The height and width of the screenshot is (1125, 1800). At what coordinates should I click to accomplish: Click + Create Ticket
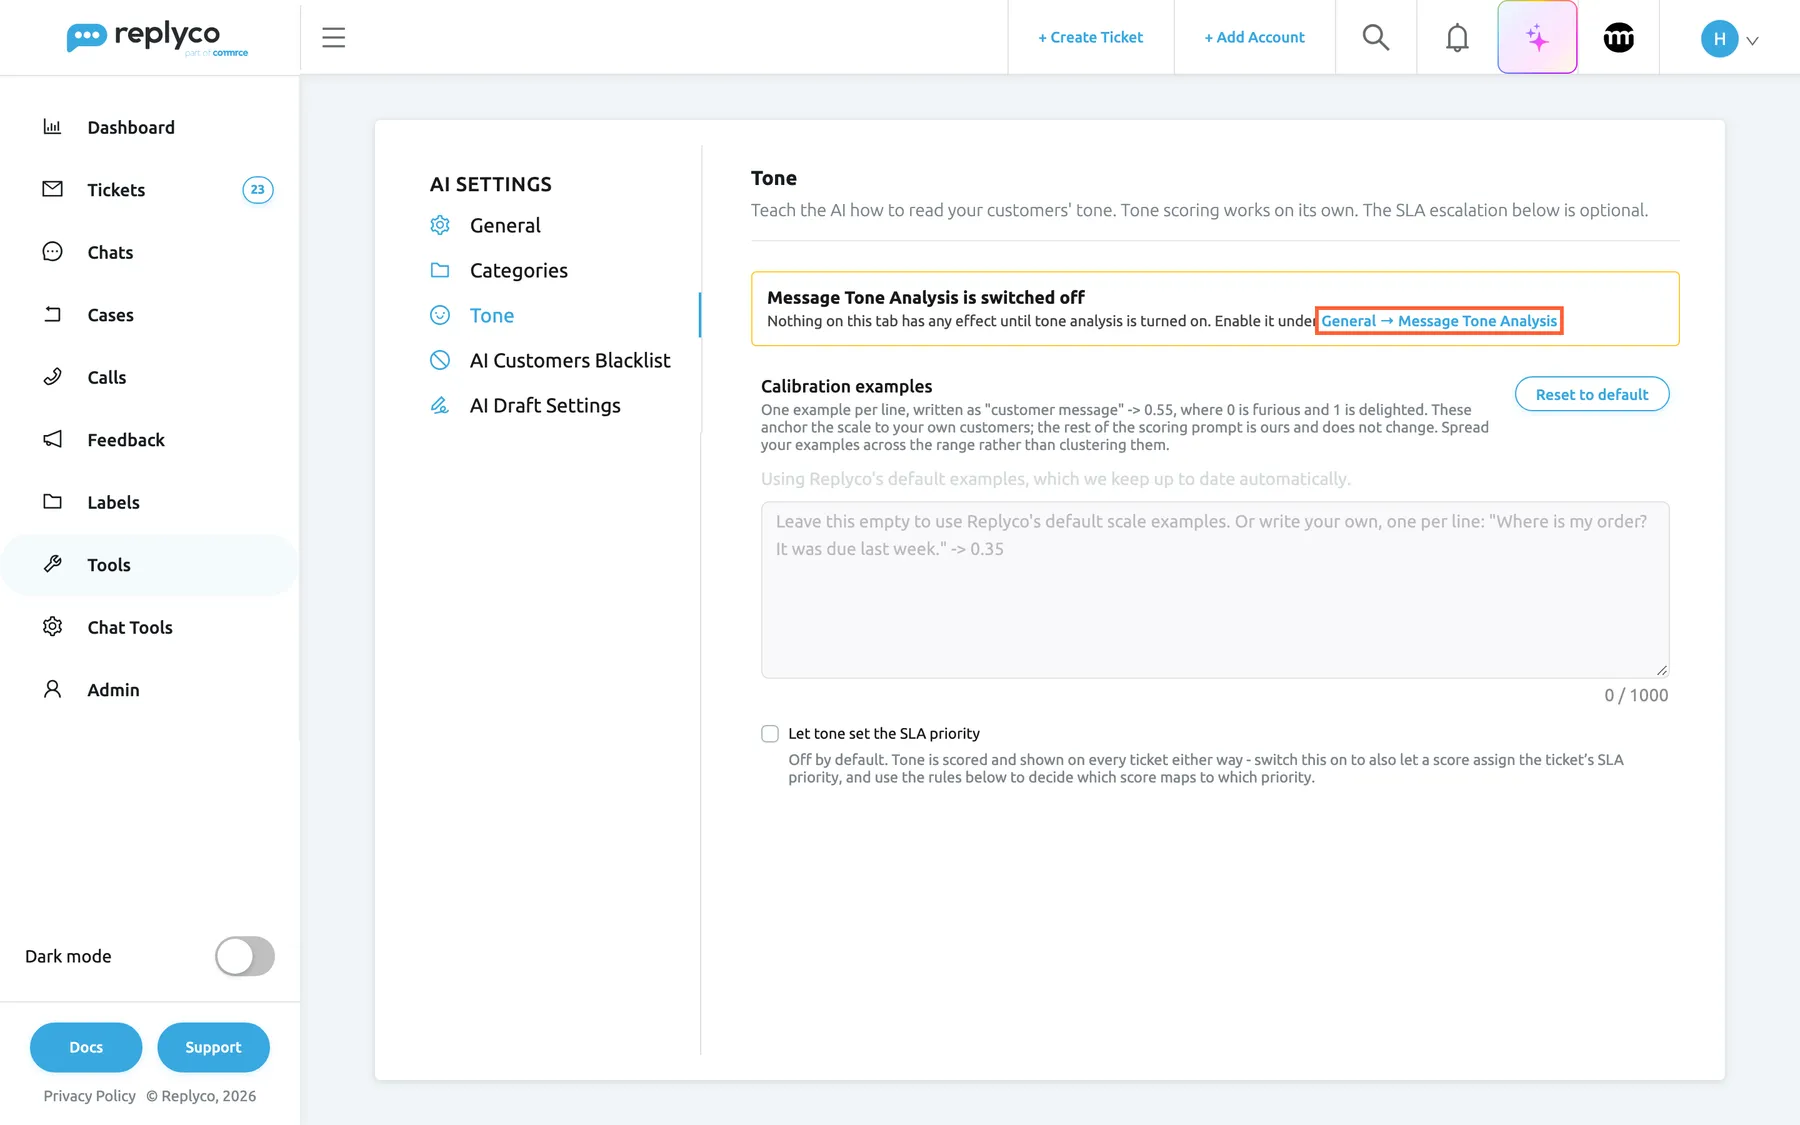tap(1090, 37)
